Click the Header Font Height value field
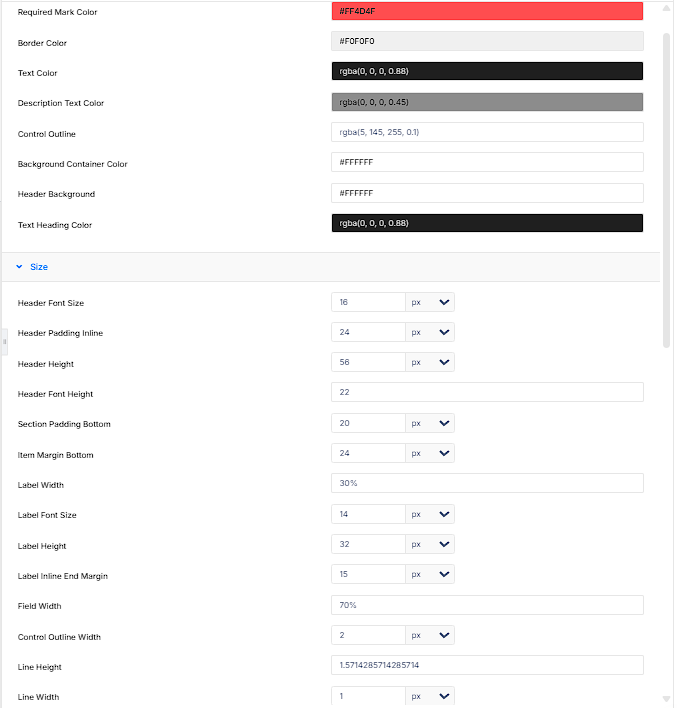Viewport: 677px width, 708px height. click(487, 392)
